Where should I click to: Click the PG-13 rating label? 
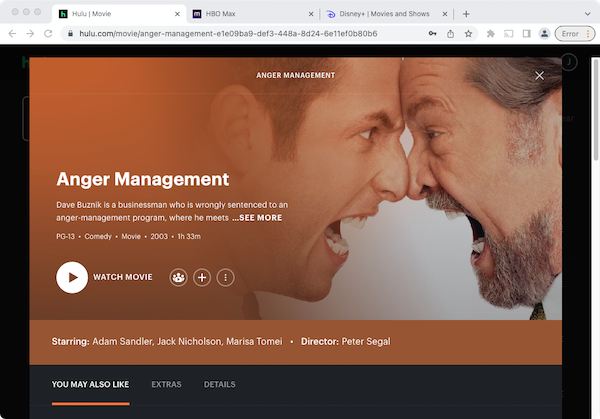tap(65, 236)
